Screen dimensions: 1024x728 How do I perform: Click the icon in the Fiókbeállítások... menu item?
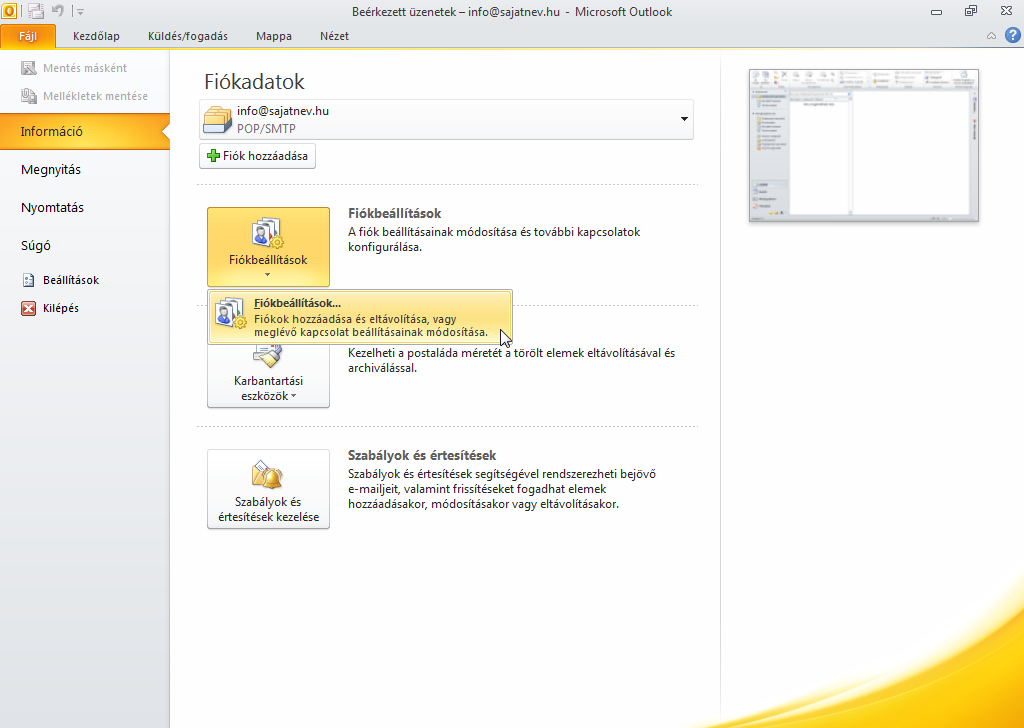[x=231, y=313]
